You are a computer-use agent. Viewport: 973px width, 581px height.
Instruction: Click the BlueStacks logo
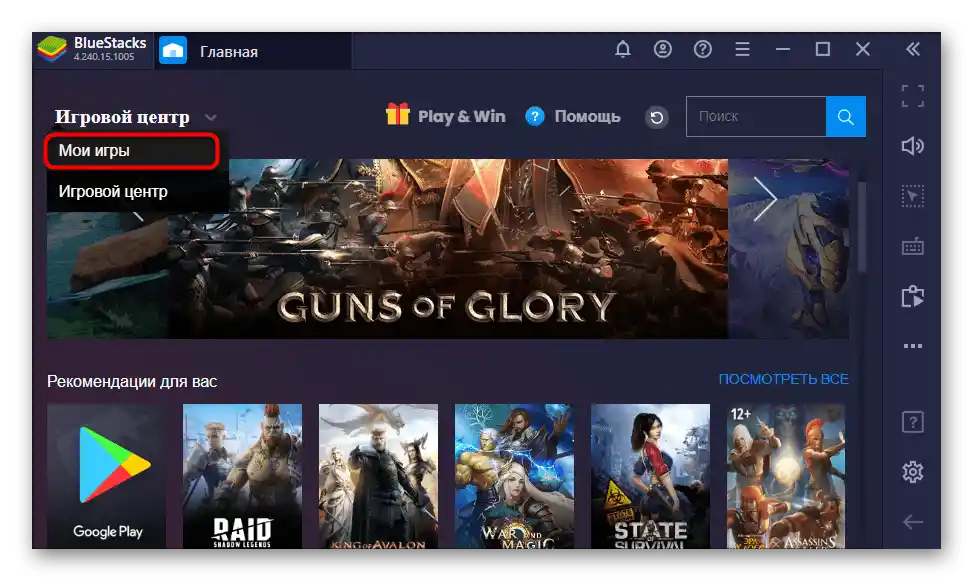point(52,49)
